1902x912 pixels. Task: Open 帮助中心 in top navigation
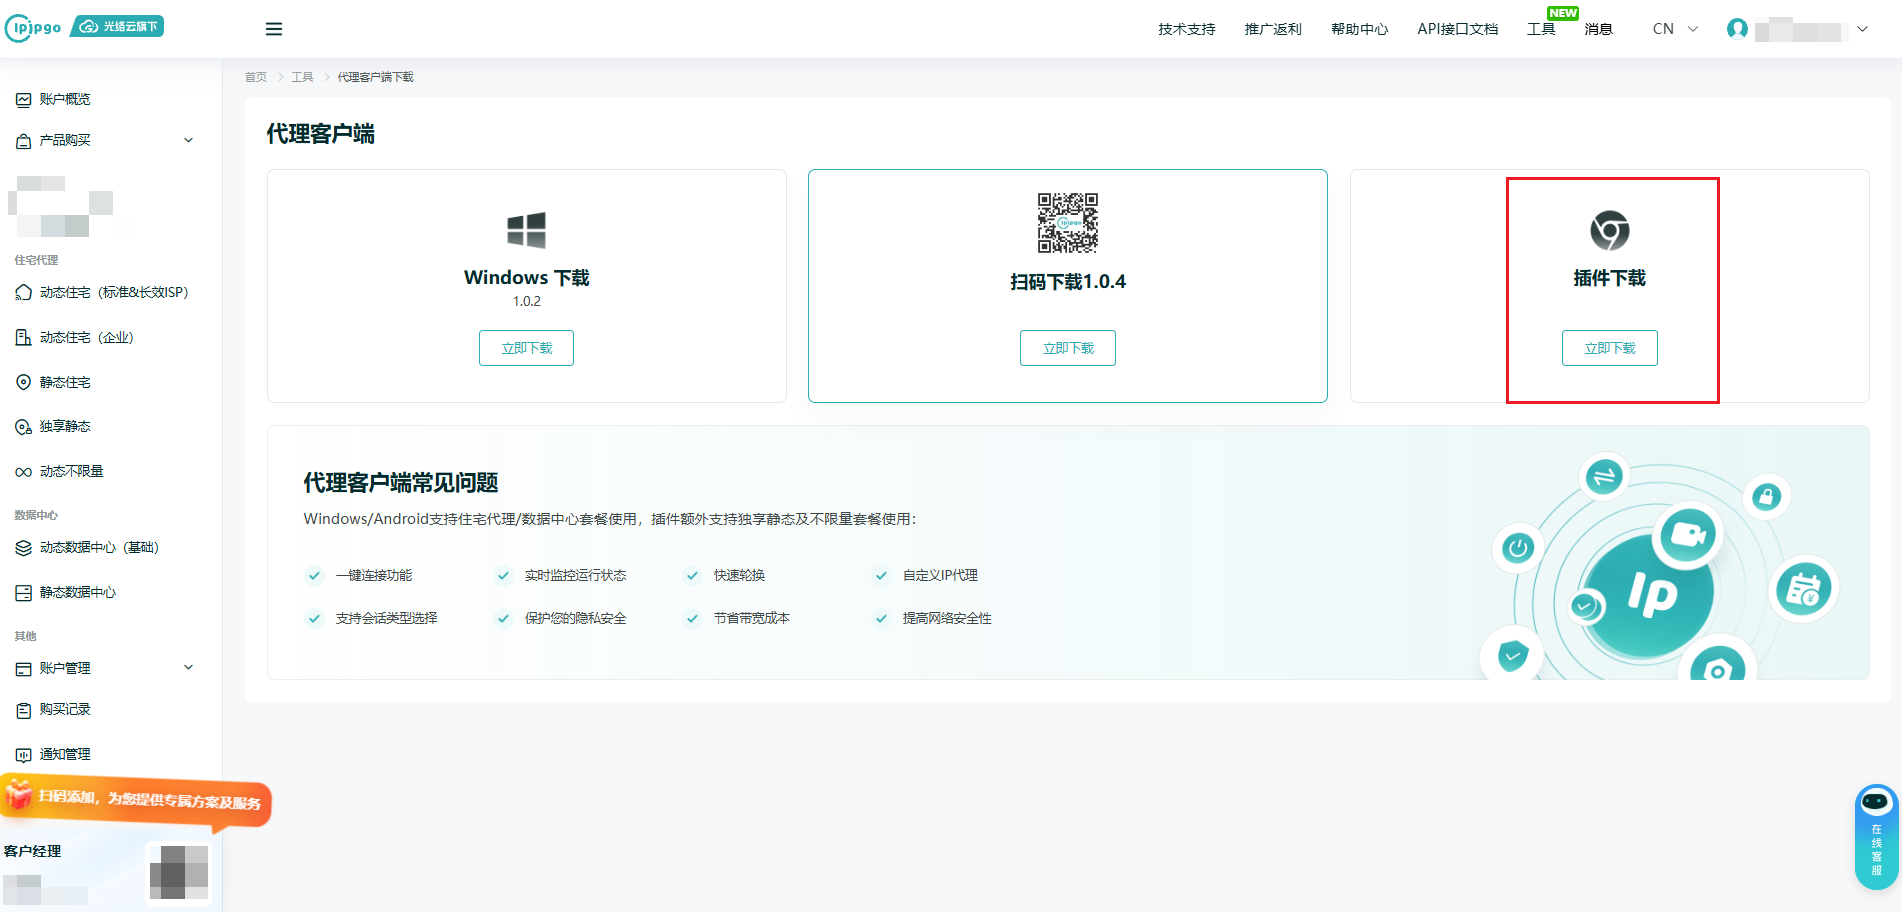point(1359,29)
